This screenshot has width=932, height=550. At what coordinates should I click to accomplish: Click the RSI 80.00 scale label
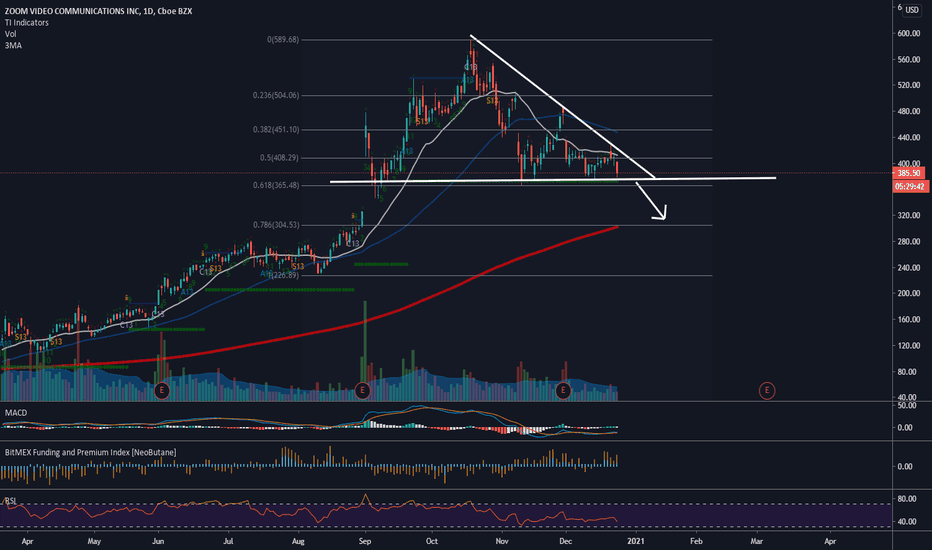[x=906, y=499]
